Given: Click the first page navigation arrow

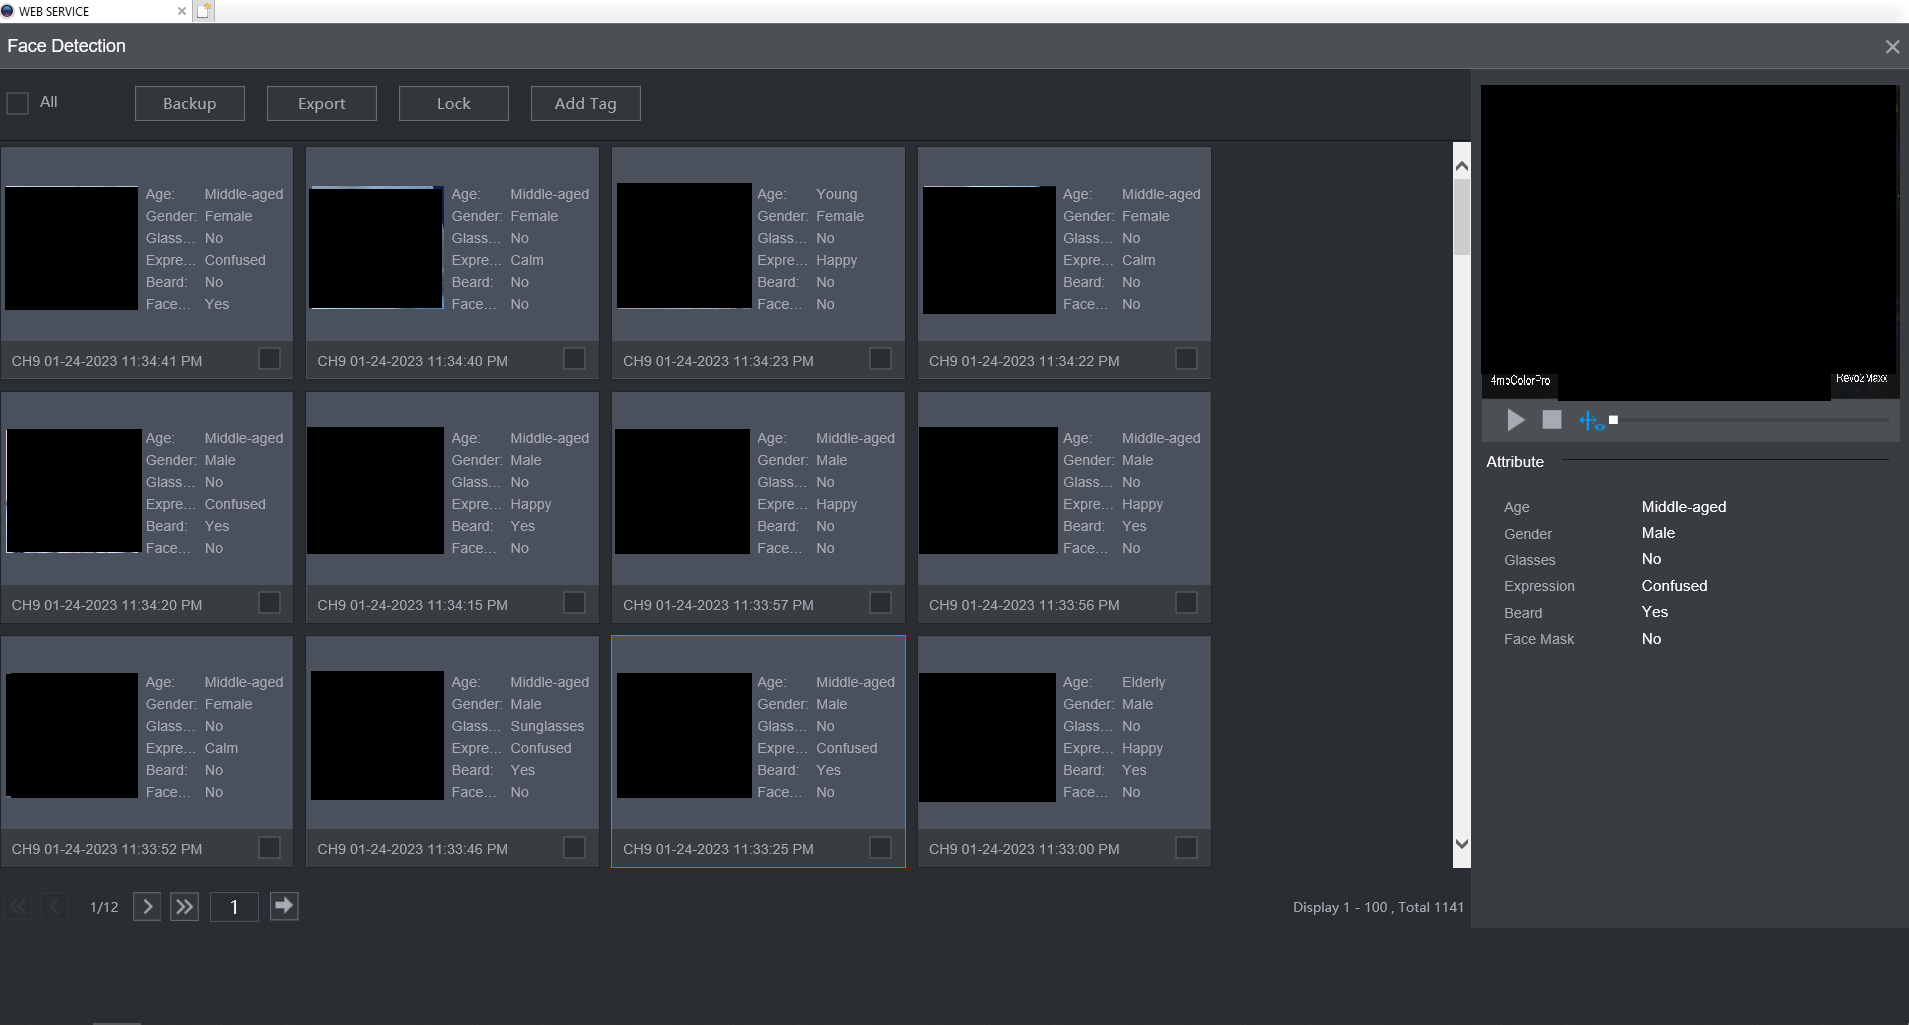Looking at the screenshot, I should [x=17, y=907].
